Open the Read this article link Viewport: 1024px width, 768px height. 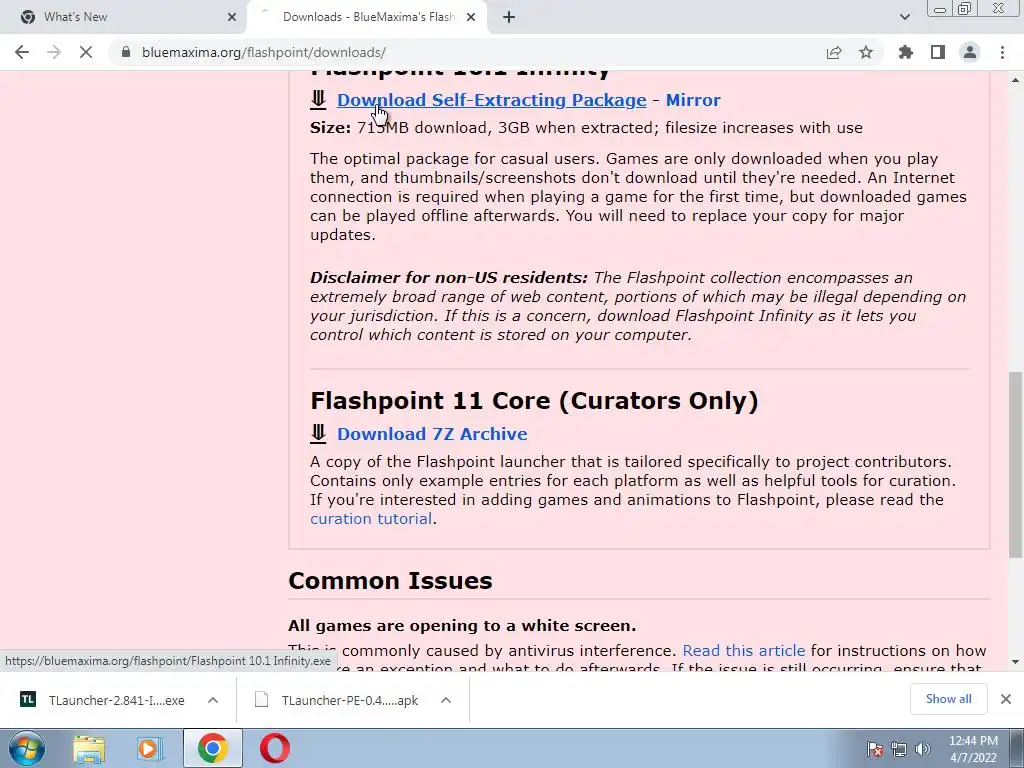pyautogui.click(x=743, y=650)
